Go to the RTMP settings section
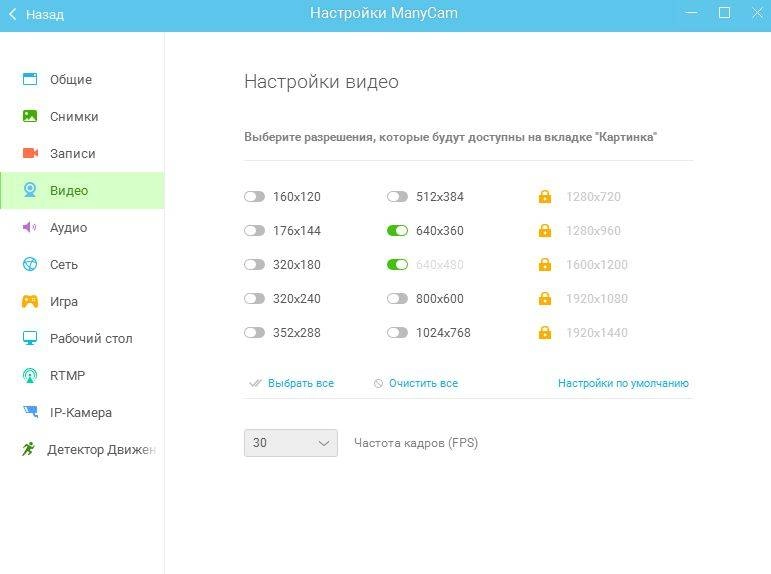This screenshot has width=771, height=574. pyautogui.click(x=82, y=375)
